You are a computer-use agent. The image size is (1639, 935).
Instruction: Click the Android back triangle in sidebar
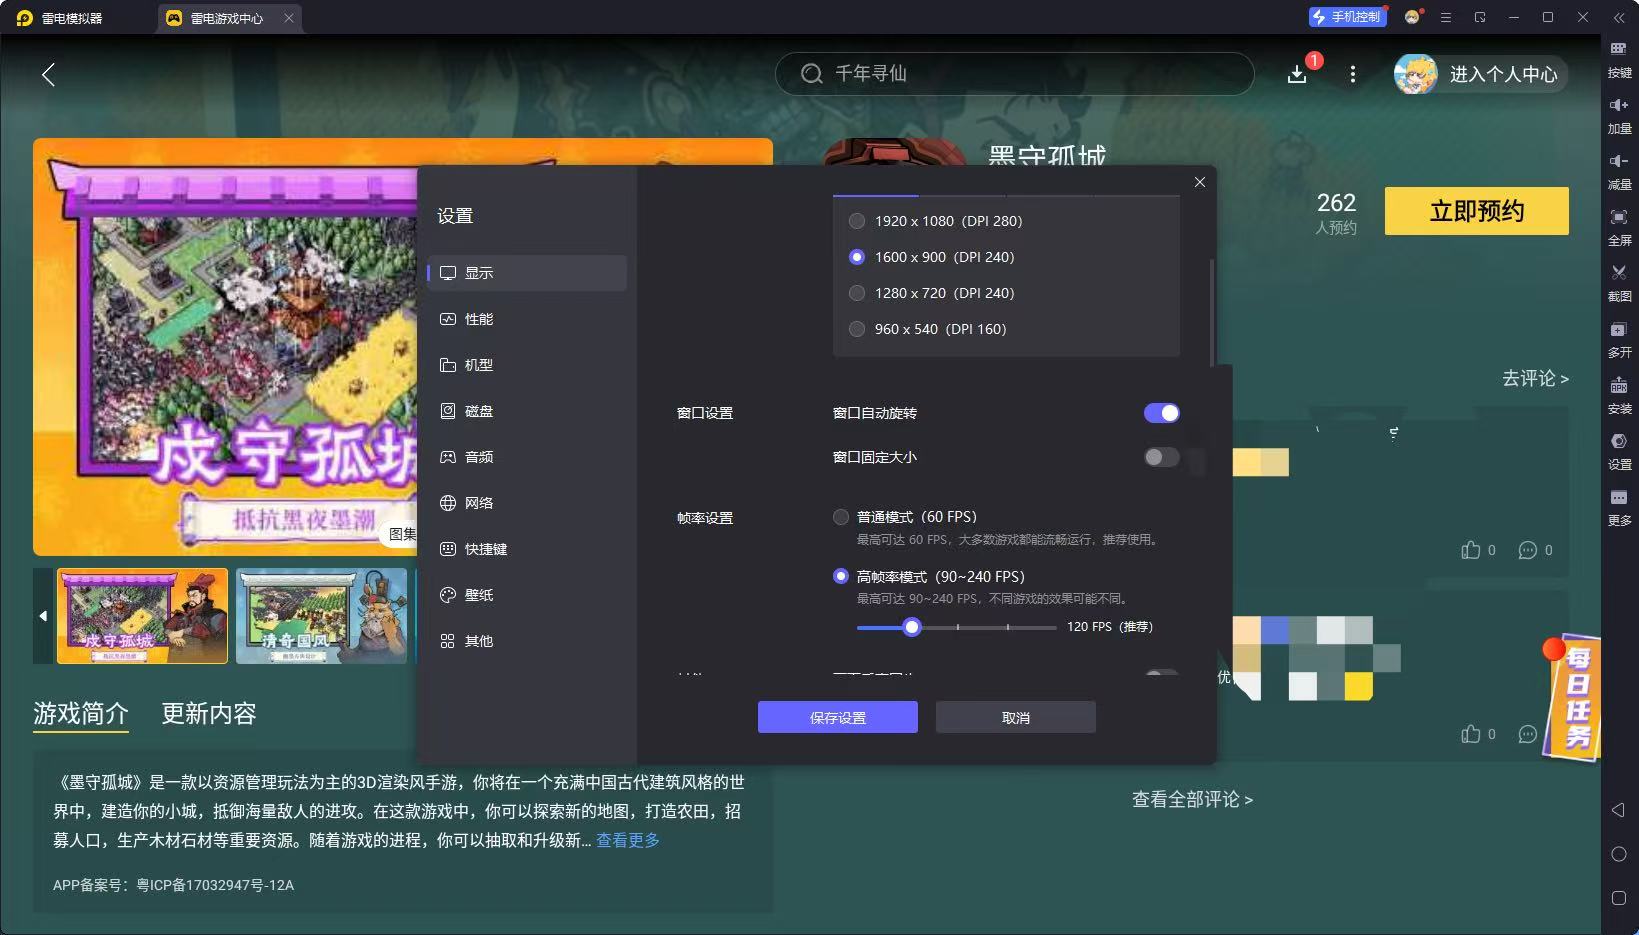point(1618,809)
